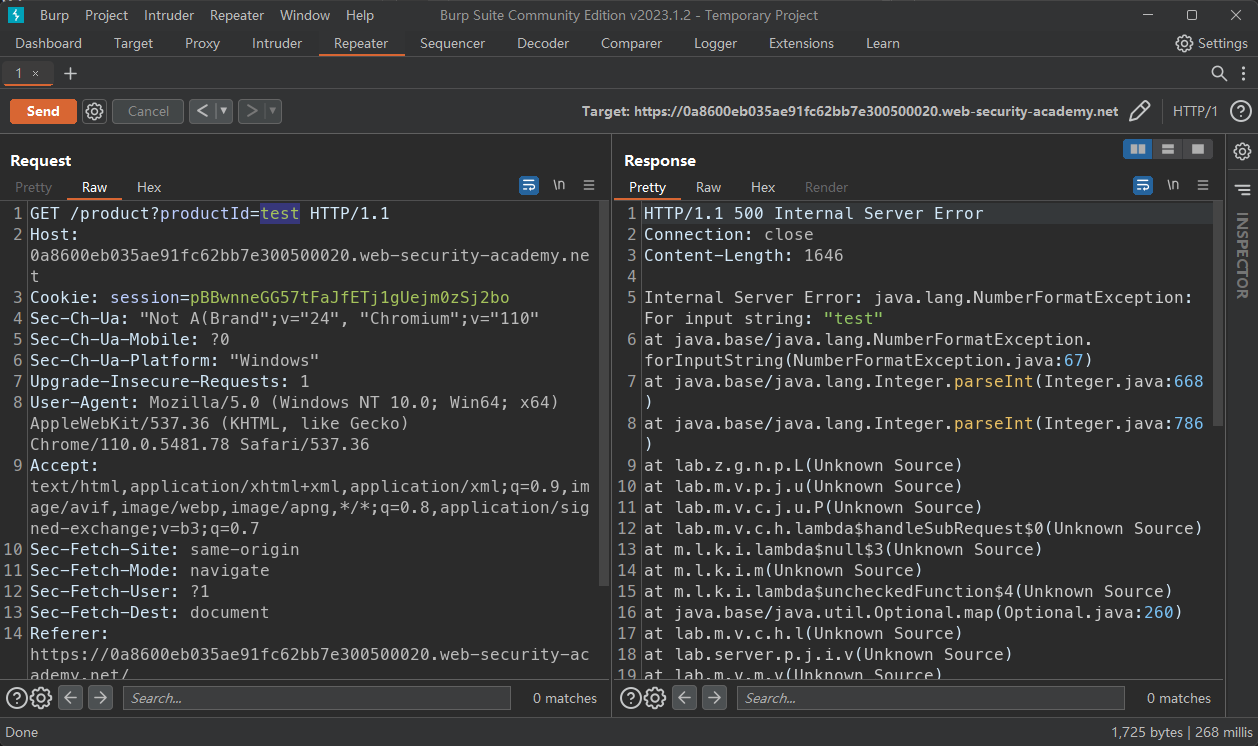The image size is (1258, 746).
Task: Edit target with pencil icon
Action: [1139, 112]
